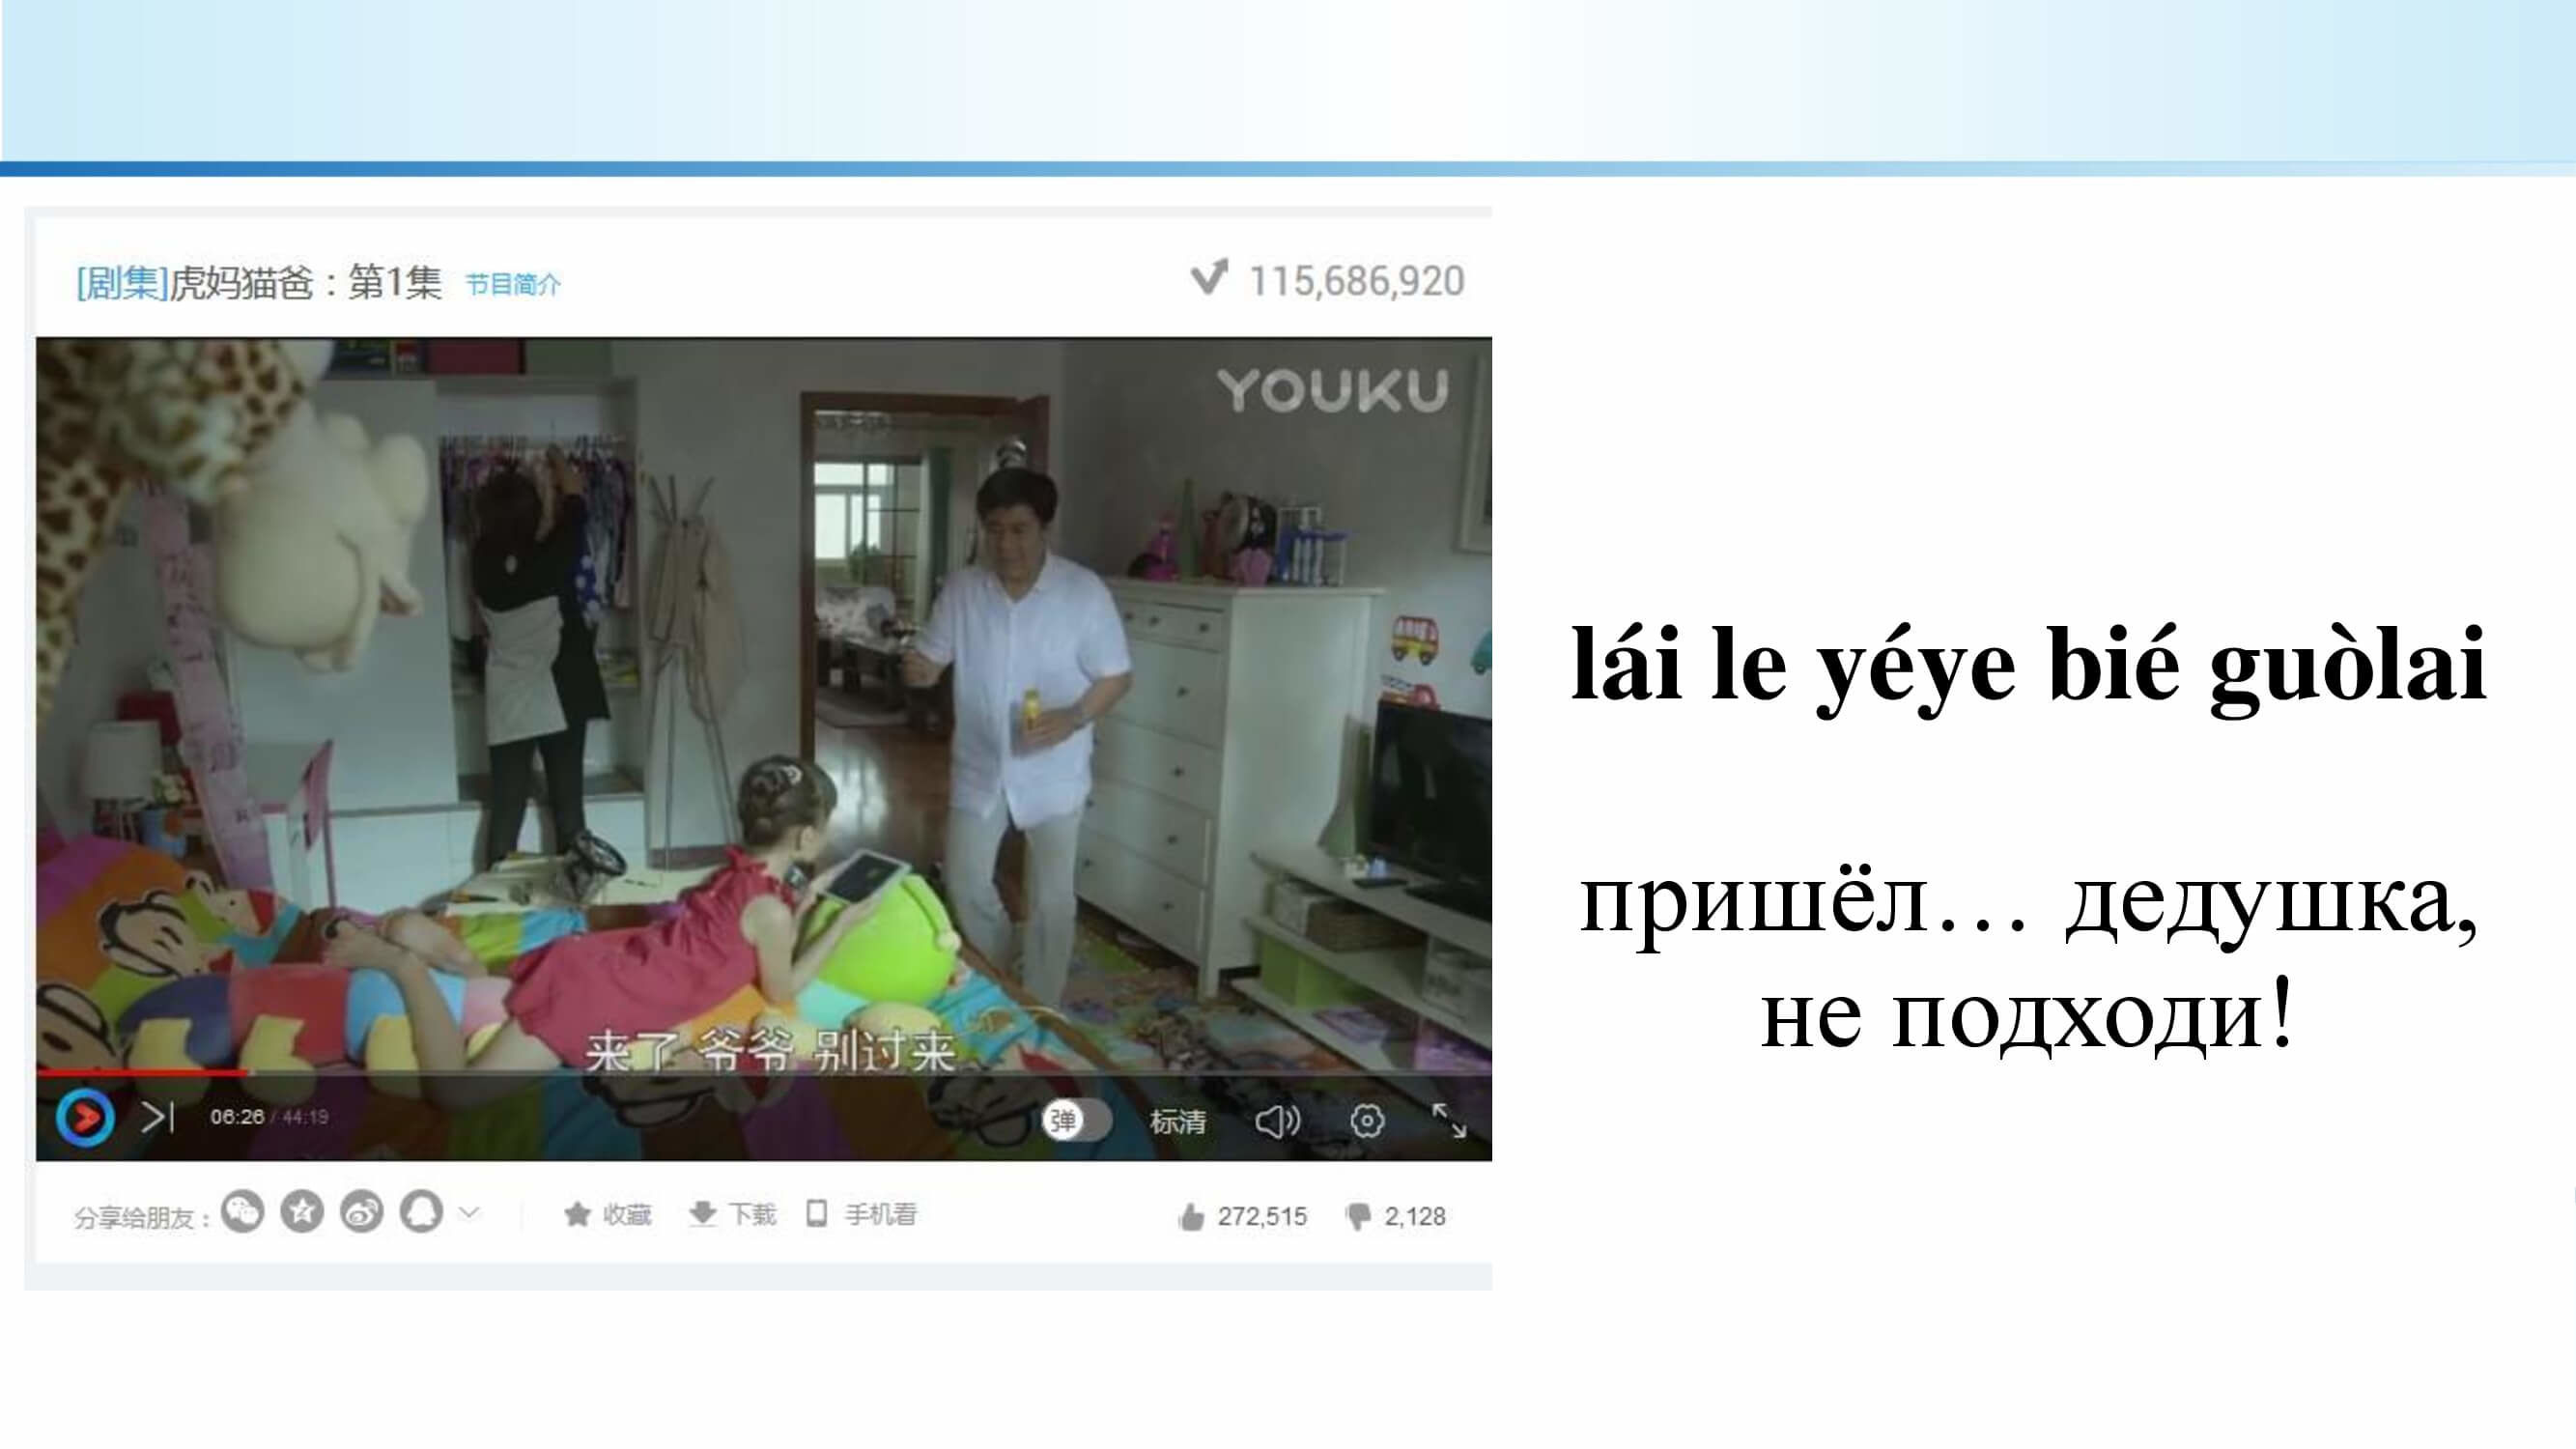
Task: Share to QQ
Action: click(x=421, y=1212)
